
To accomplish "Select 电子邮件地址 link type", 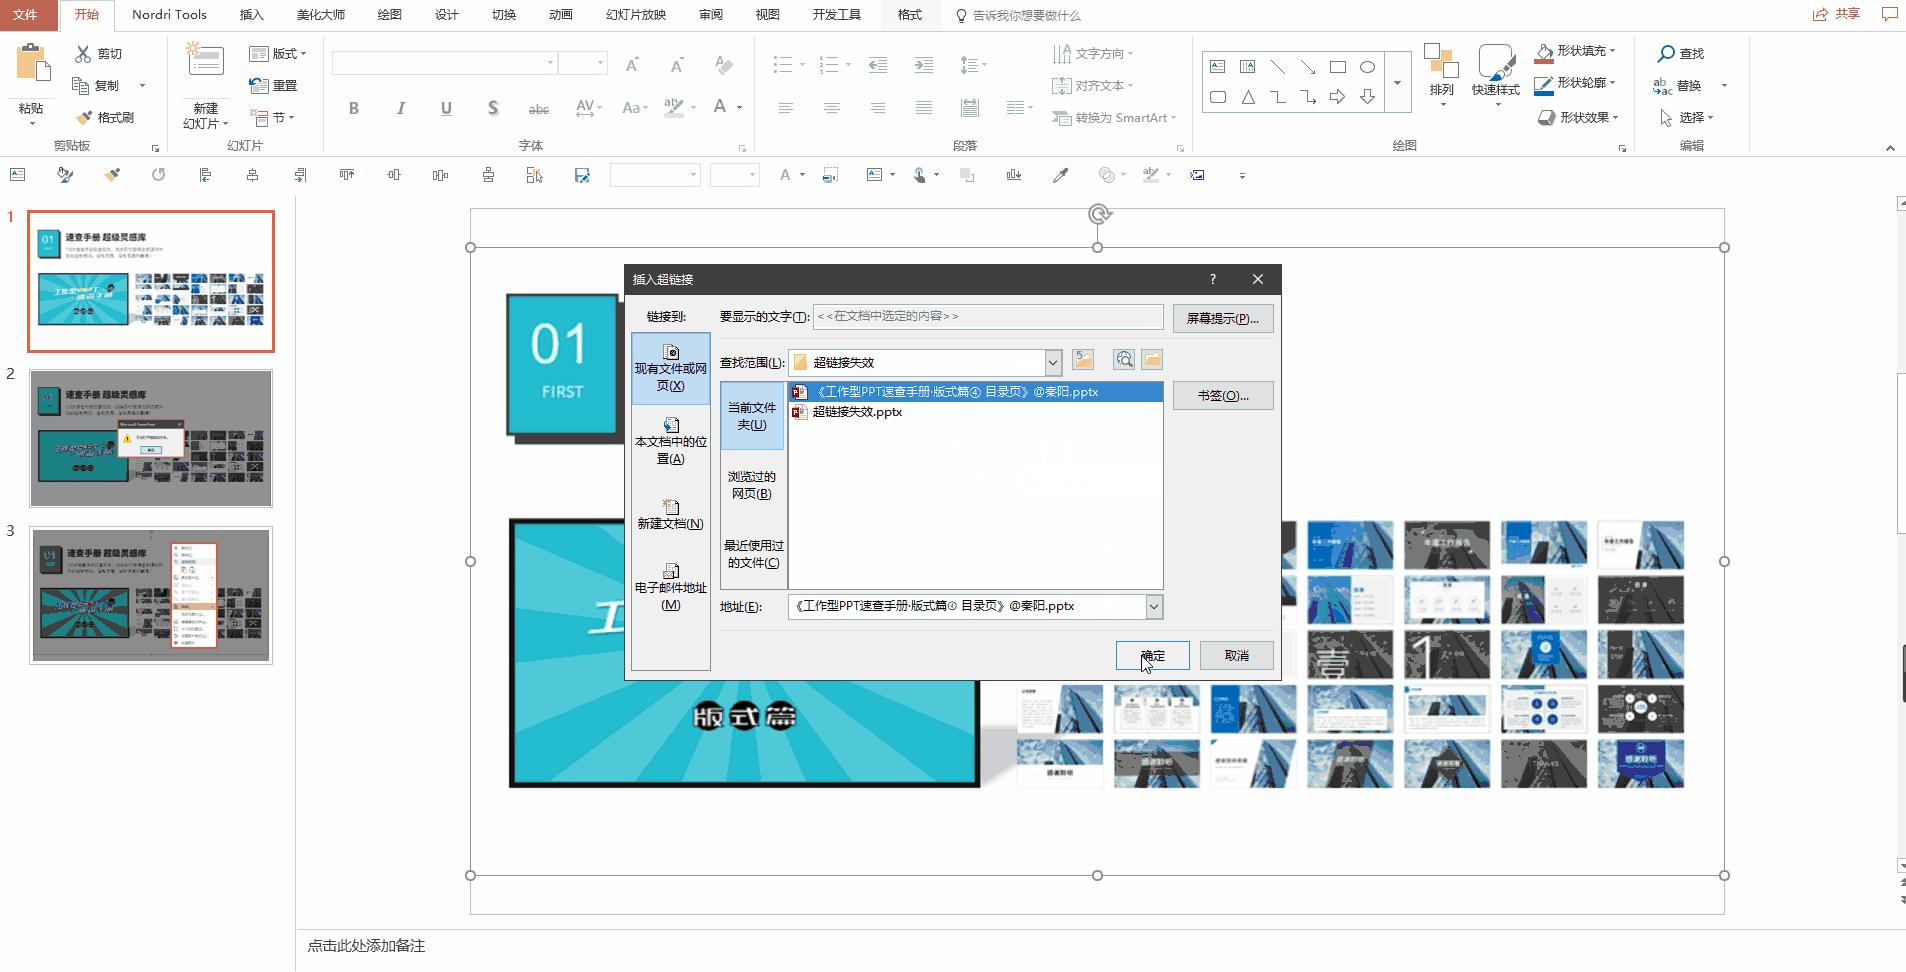I will coord(671,587).
